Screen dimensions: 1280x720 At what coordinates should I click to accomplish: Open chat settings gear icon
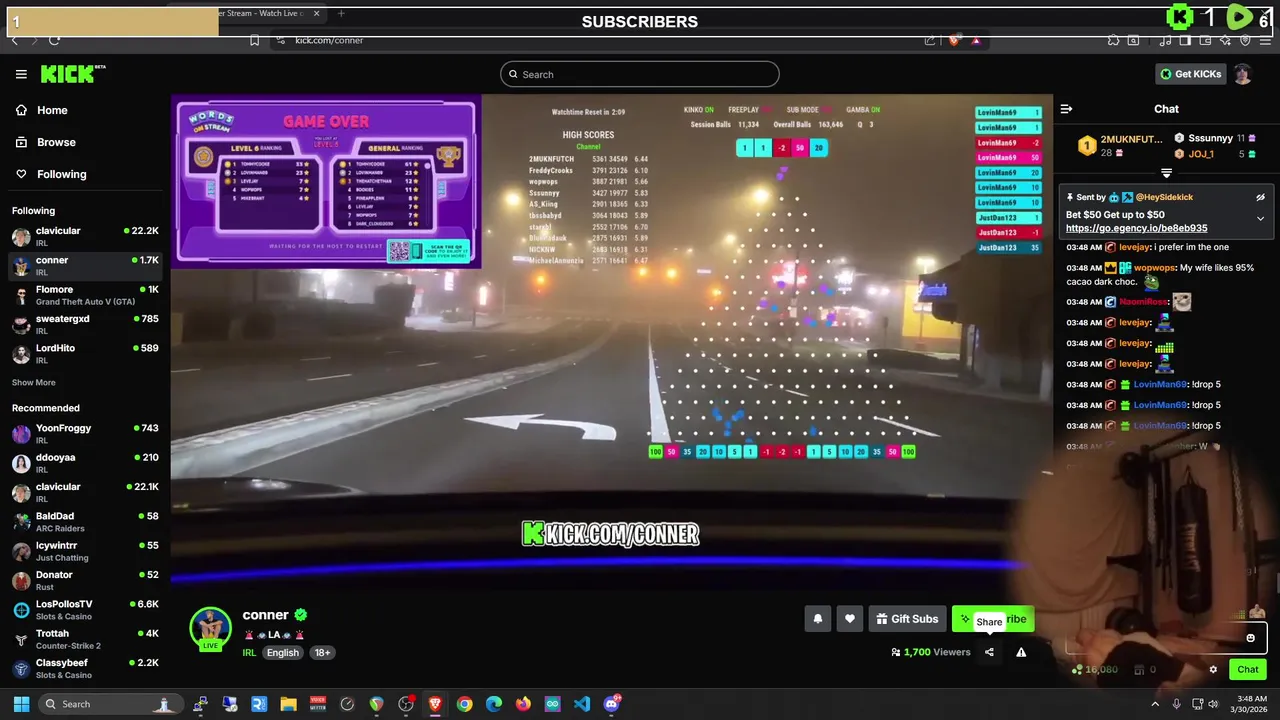pos(1213,670)
